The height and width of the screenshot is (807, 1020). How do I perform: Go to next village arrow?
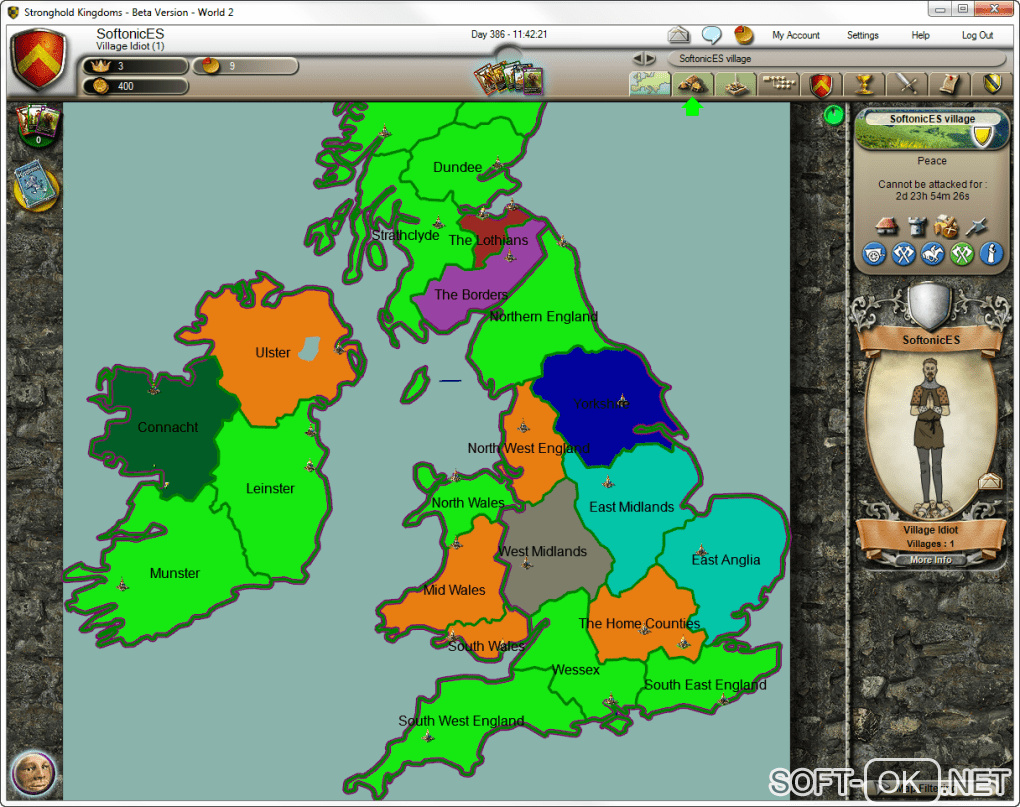(x=651, y=59)
